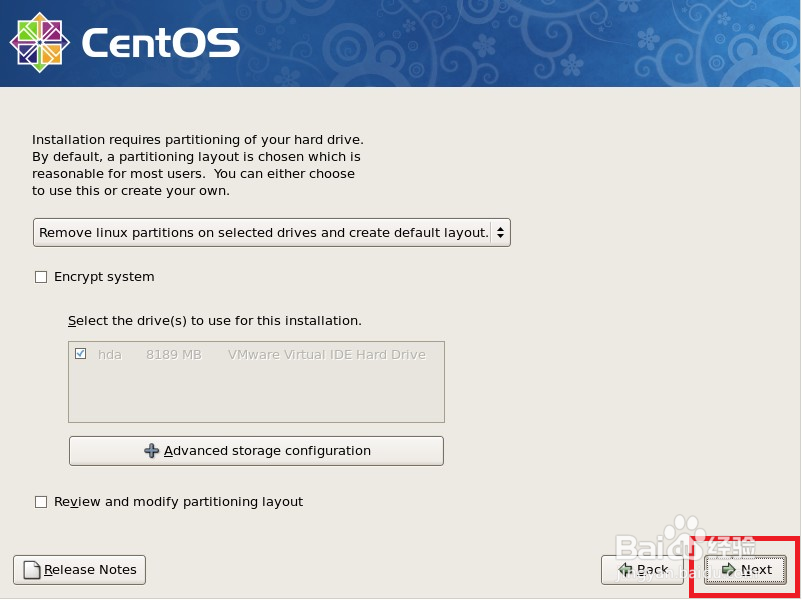This screenshot has width=802, height=600.
Task: Proceed with the Next button
Action: coord(745,569)
